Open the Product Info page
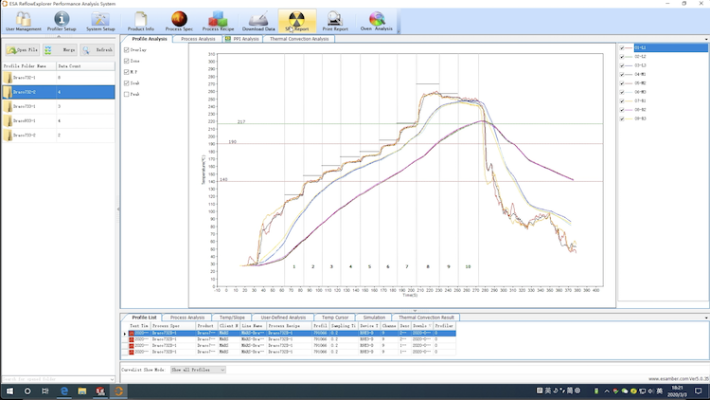710x400 pixels. click(141, 20)
